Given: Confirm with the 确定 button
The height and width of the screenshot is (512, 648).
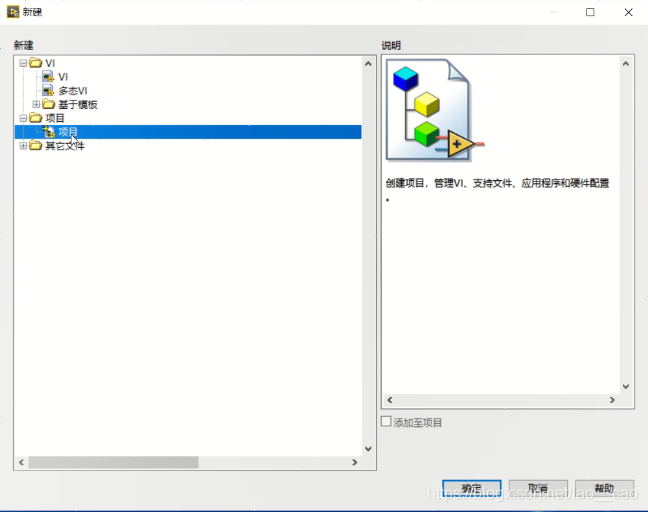Looking at the screenshot, I should (472, 489).
